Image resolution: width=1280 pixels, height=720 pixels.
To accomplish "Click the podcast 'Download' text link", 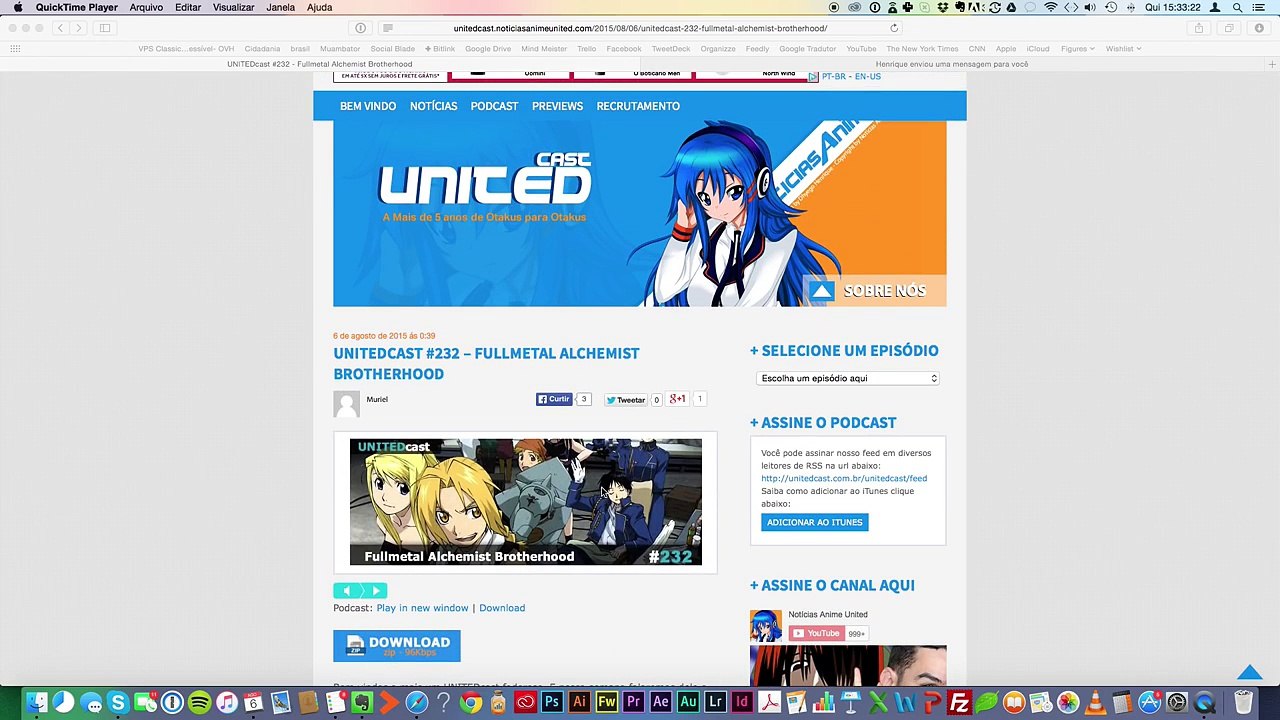I will (x=502, y=608).
